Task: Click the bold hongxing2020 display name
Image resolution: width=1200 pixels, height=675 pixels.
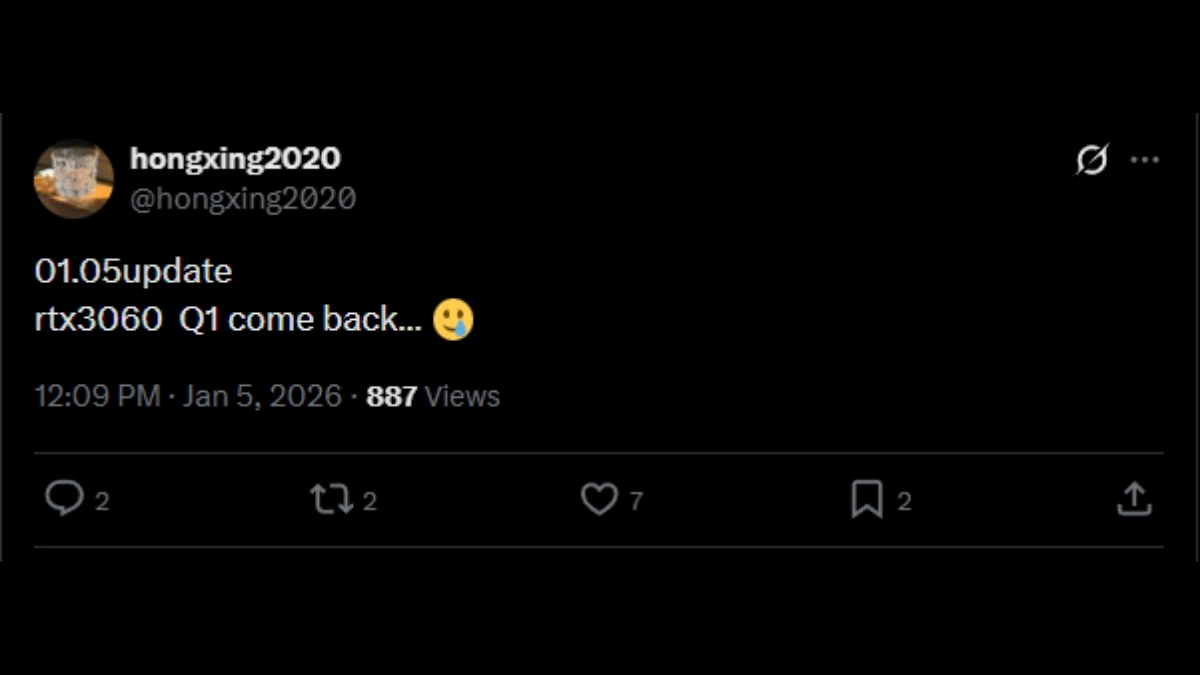Action: coord(235,158)
